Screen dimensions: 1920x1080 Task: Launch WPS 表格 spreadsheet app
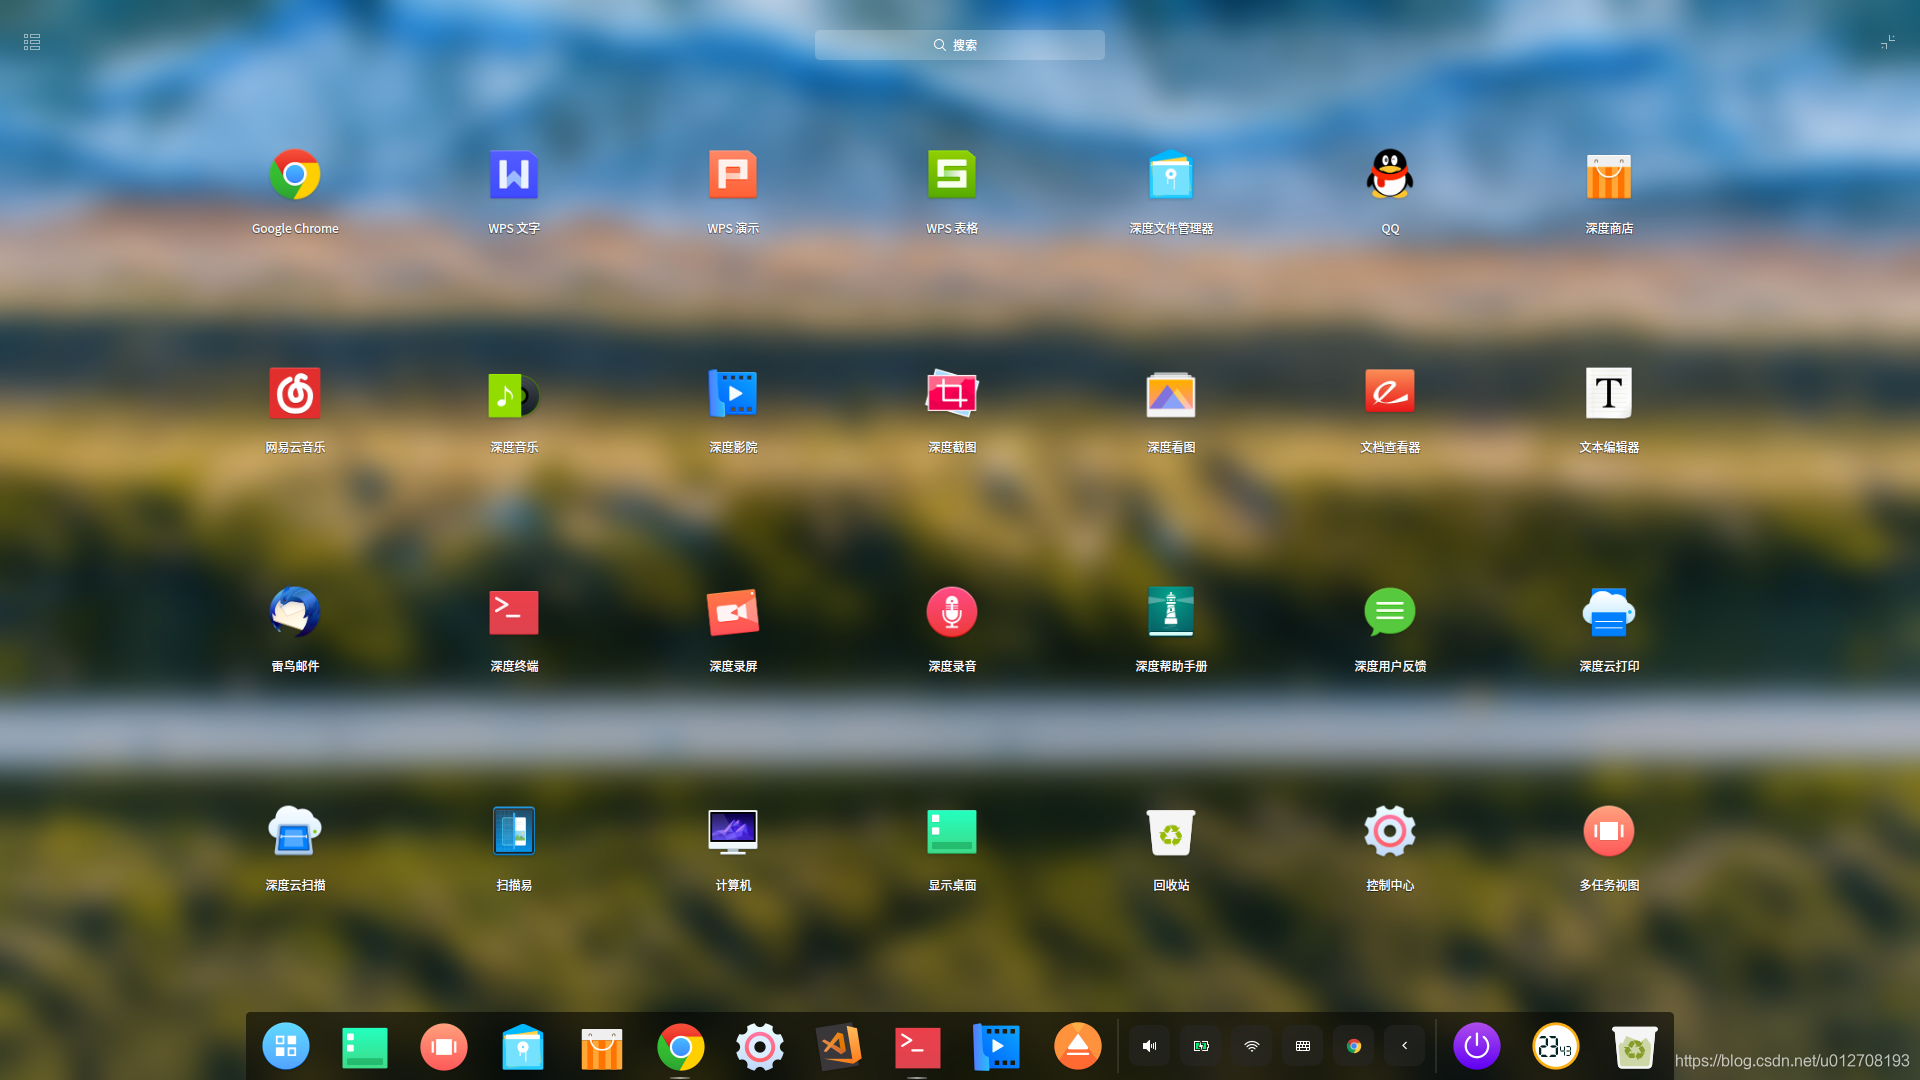click(x=951, y=176)
